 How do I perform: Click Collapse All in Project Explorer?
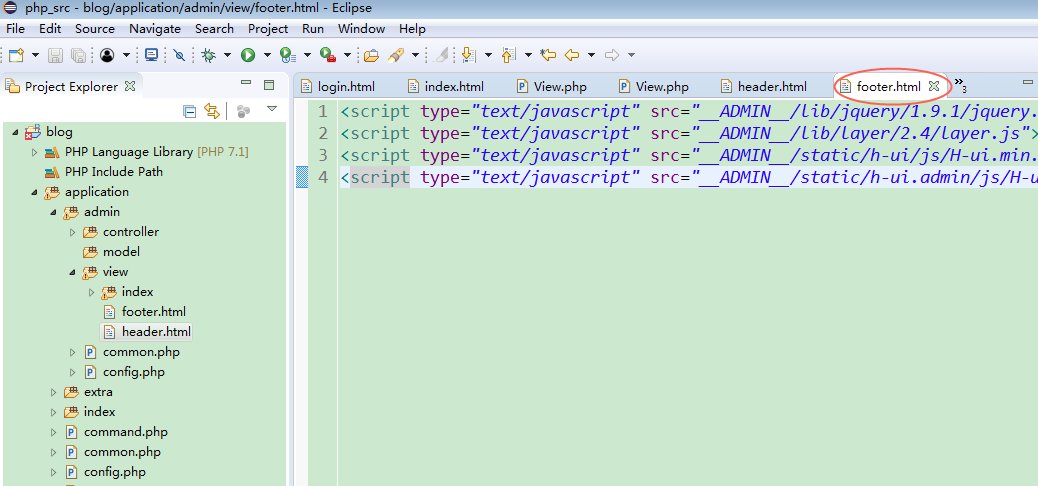pyautogui.click(x=189, y=111)
